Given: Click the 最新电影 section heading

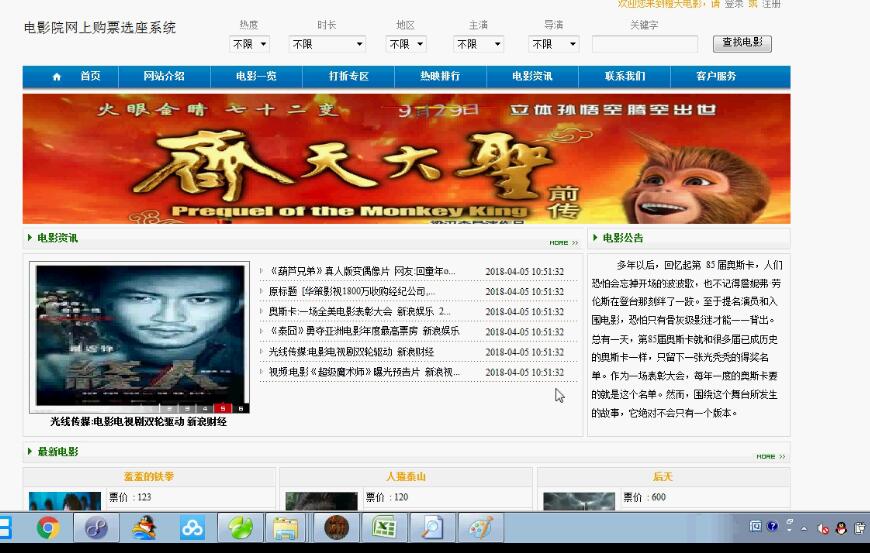Looking at the screenshot, I should pos(58,451).
